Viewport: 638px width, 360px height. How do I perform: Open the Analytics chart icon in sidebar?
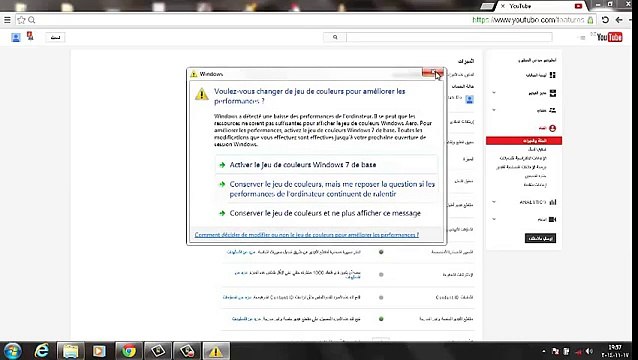553,202
